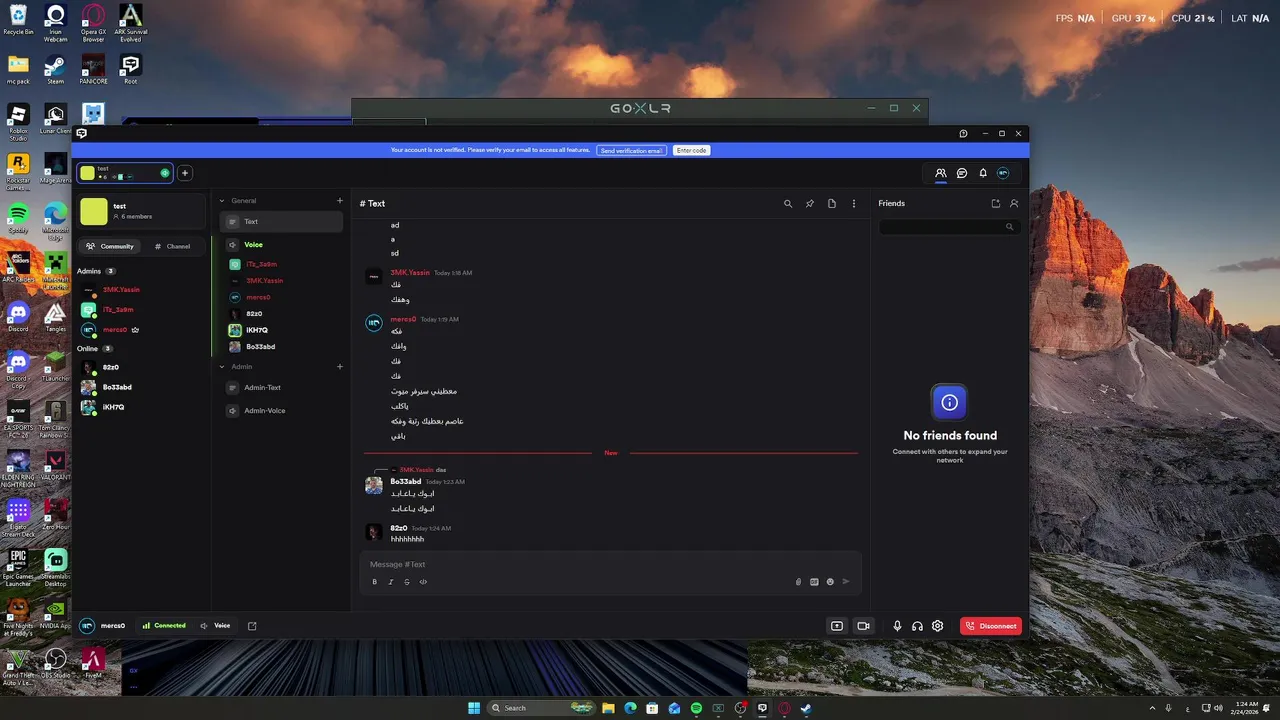The height and width of the screenshot is (720, 1280).
Task: Select iKH7Q in the Online members list
Action: [x=141, y=407]
